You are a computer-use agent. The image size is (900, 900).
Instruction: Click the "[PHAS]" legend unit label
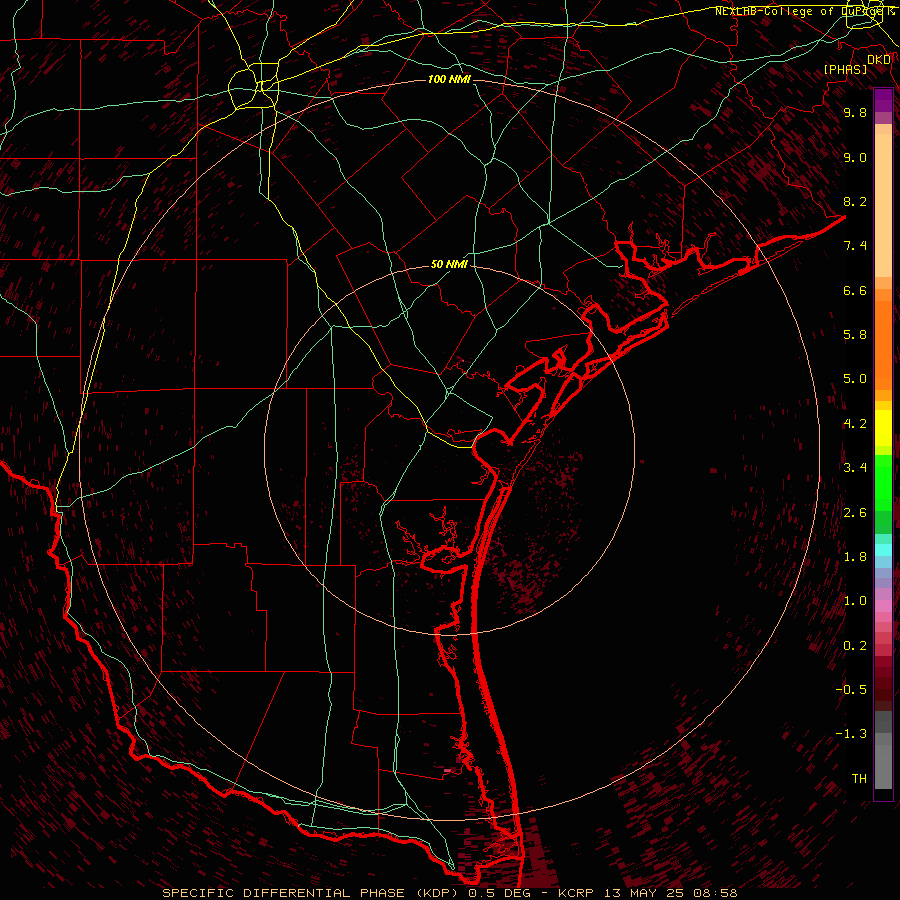(845, 70)
